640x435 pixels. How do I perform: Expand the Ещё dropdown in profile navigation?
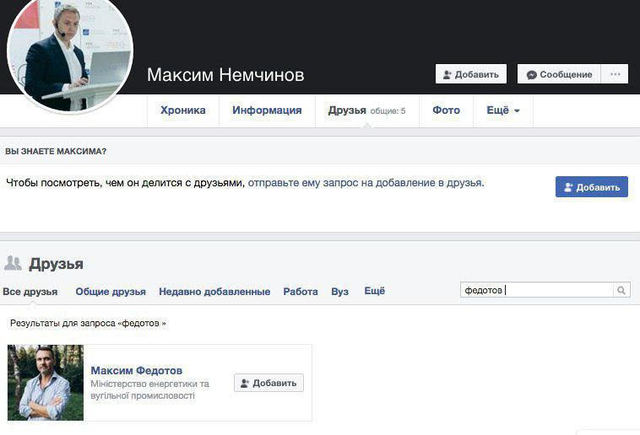click(503, 110)
